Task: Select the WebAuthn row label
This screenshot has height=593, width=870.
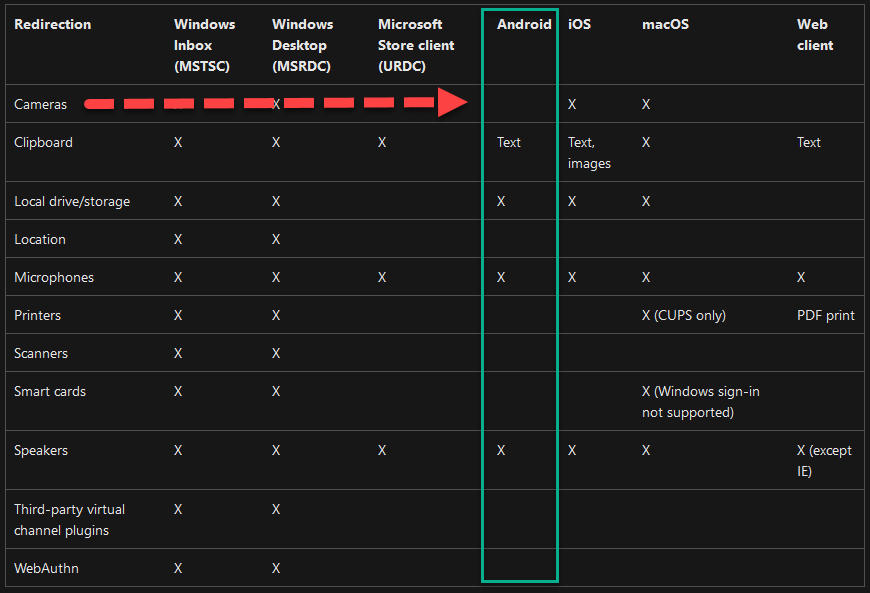Action: [46, 569]
